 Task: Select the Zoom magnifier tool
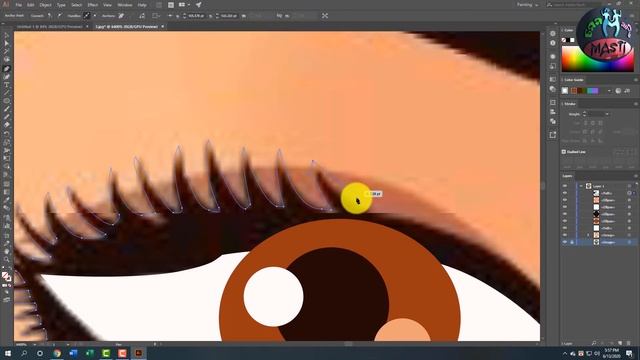(x=7, y=260)
